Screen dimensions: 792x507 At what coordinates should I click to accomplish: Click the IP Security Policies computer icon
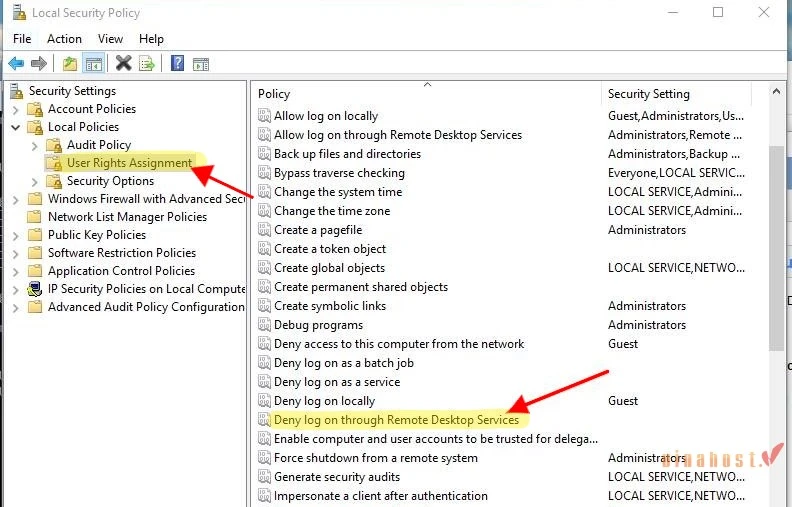[x=35, y=289]
